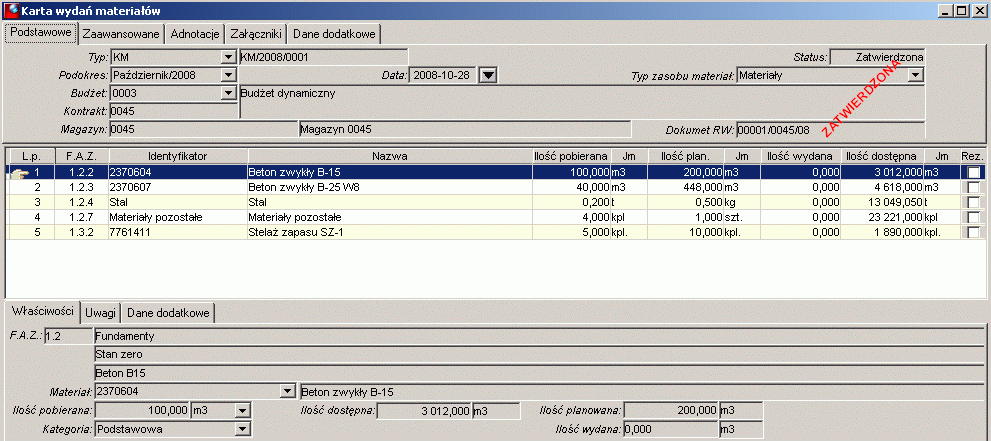This screenshot has height=441, width=991.
Task: Click the Ilość dostępna column header
Action: 882,155
